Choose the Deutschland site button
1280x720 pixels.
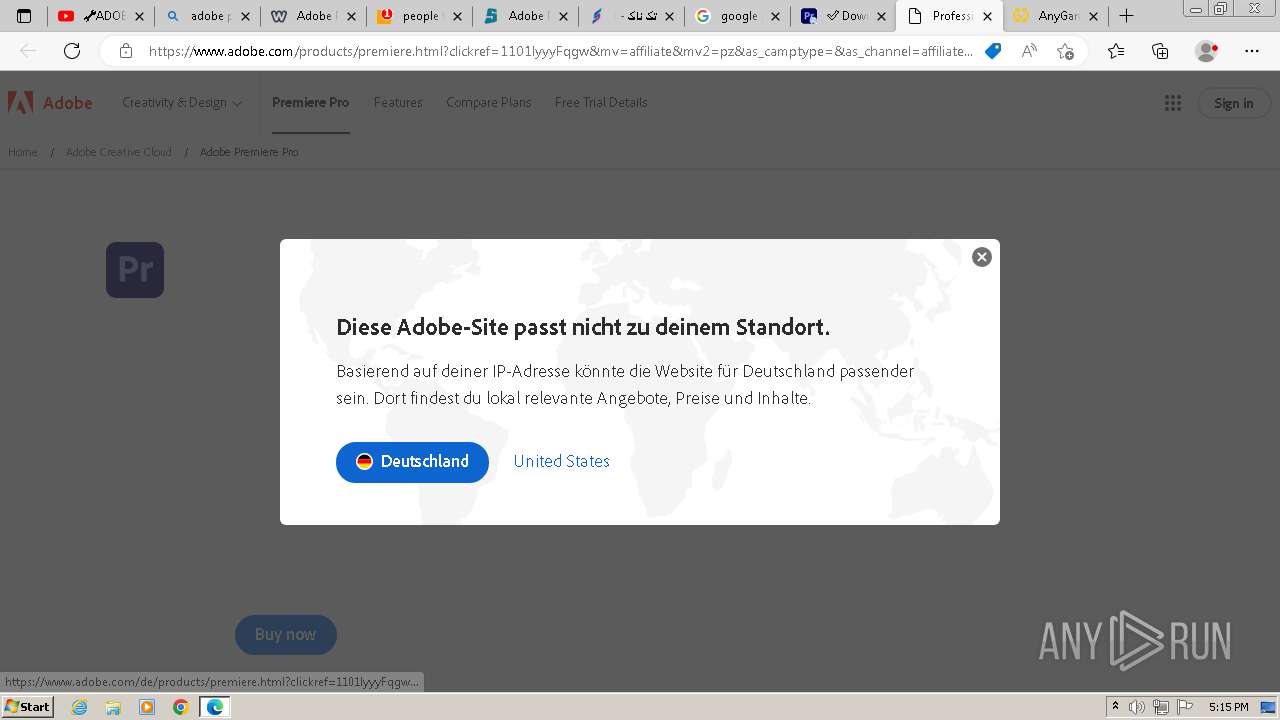point(412,462)
